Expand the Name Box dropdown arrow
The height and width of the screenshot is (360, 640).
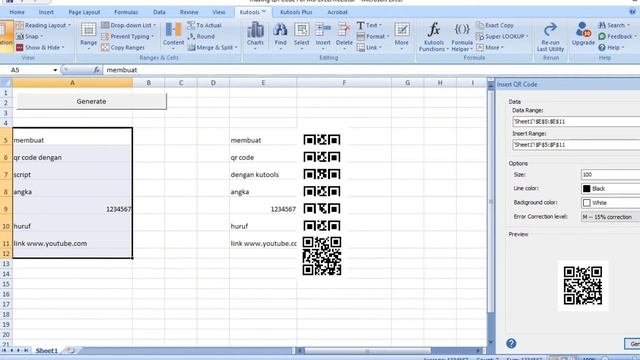click(x=55, y=70)
